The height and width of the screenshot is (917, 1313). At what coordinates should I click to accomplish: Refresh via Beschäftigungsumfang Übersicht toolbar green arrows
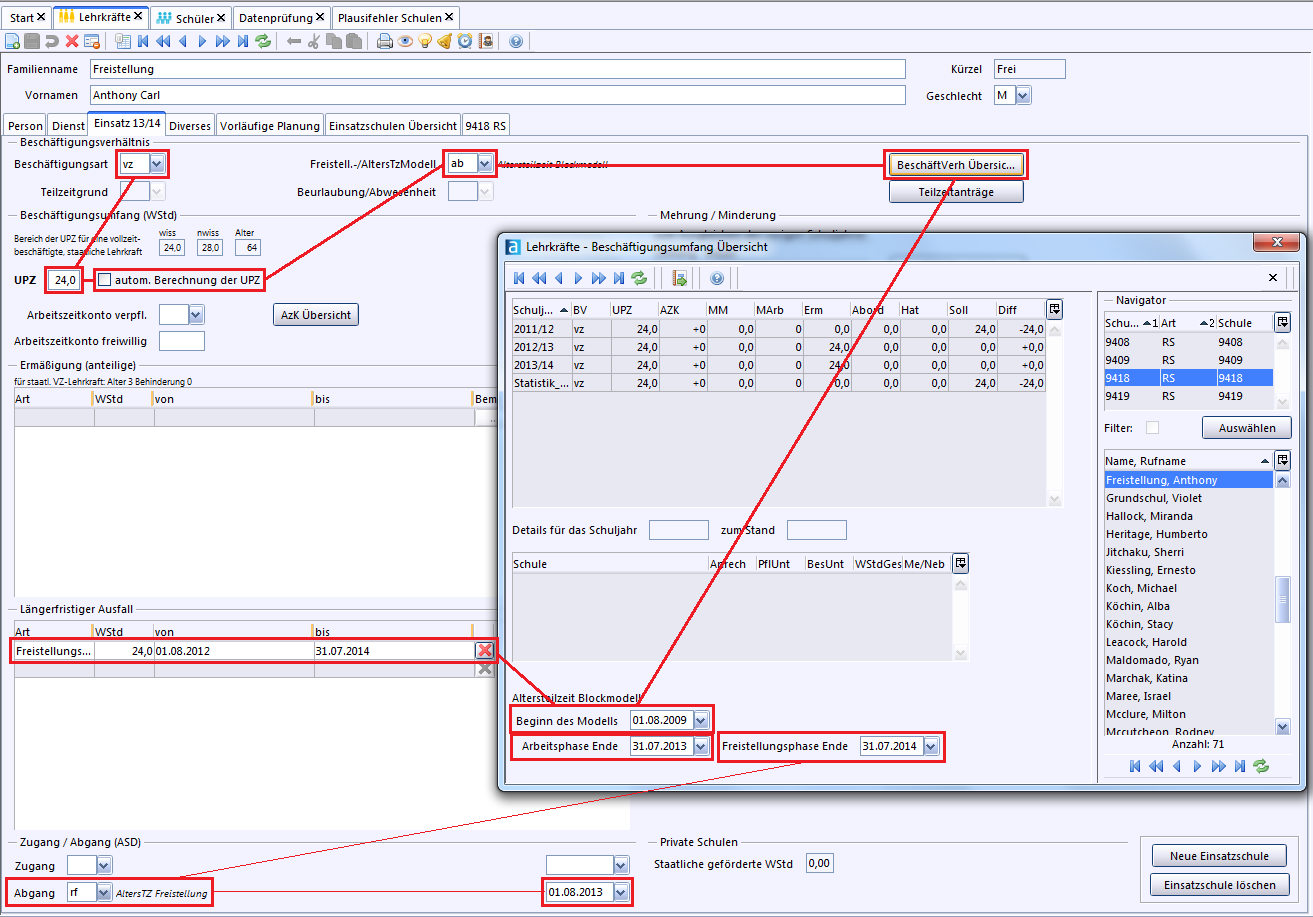tap(639, 278)
